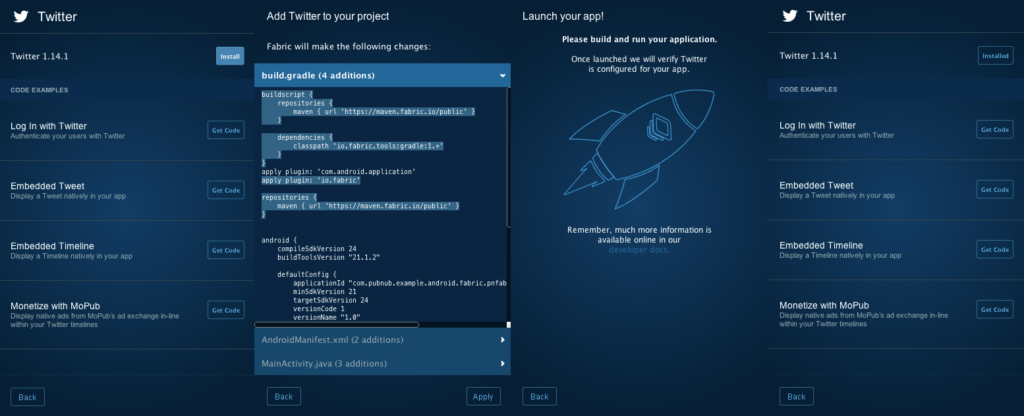
Task: Click the Installed button in the rightmost panel
Action: coord(995,56)
